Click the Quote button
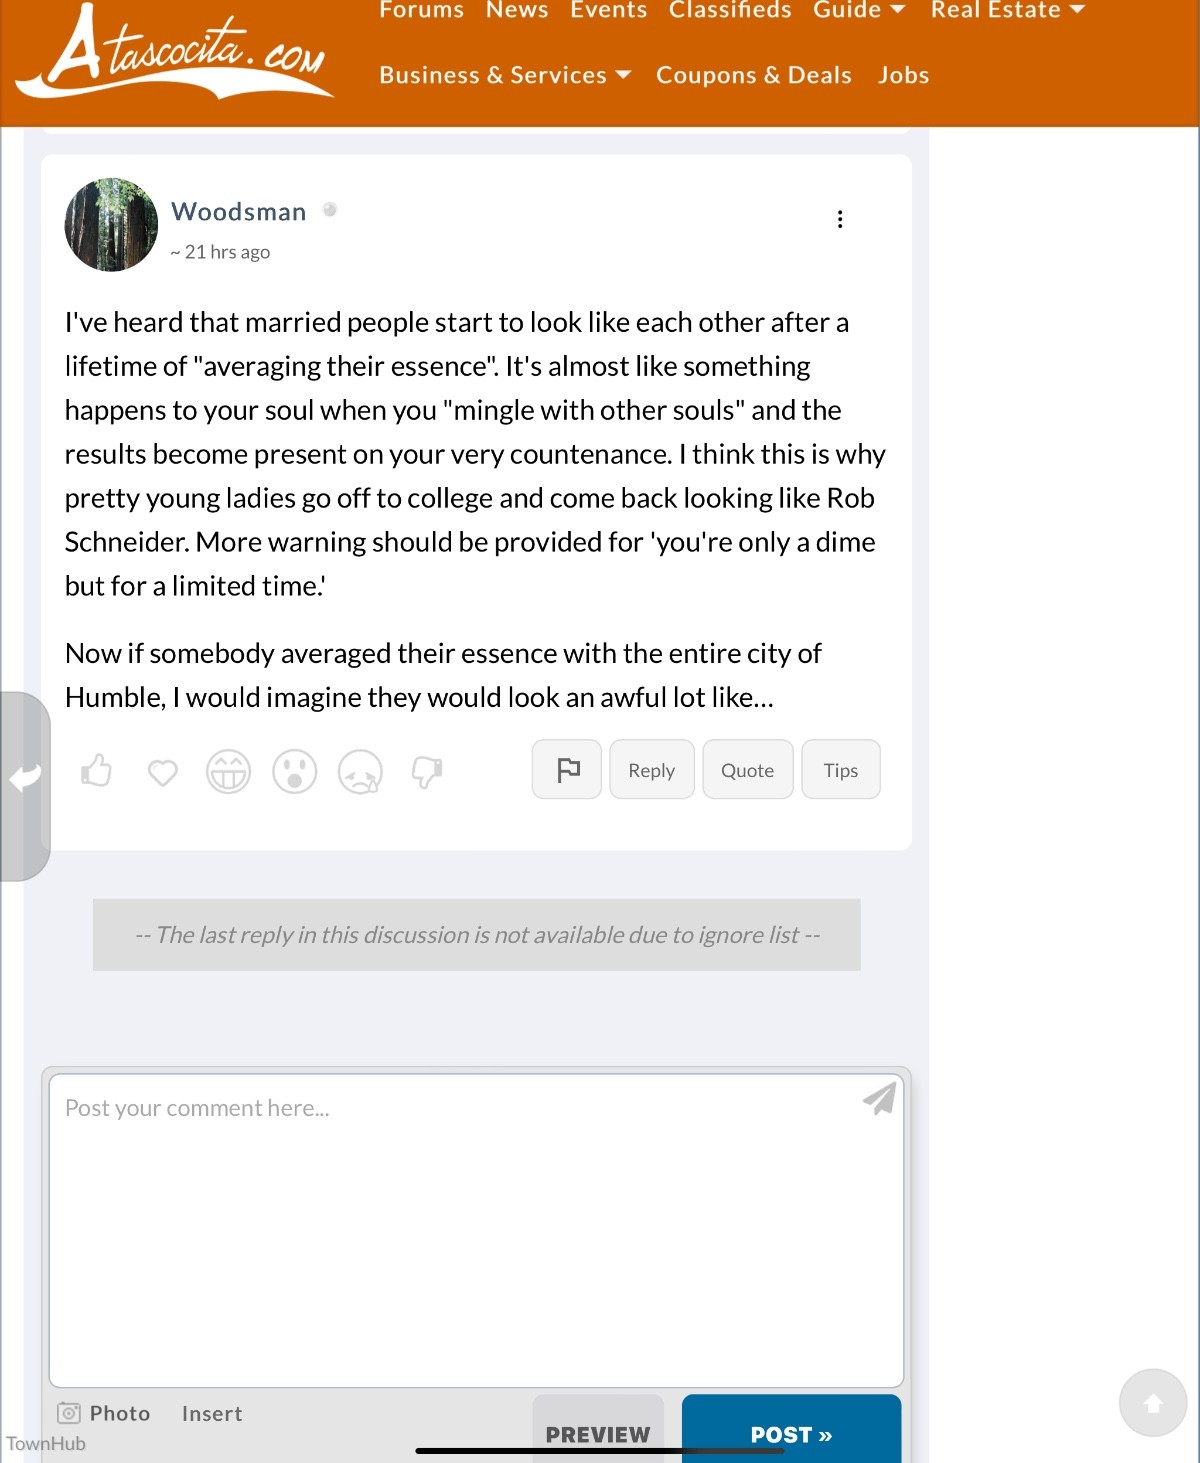This screenshot has height=1463, width=1200. coord(747,770)
